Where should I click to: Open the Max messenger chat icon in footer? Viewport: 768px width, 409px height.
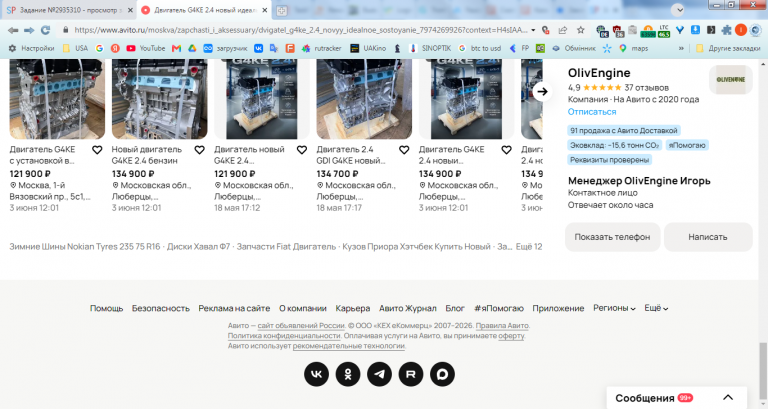tap(442, 374)
